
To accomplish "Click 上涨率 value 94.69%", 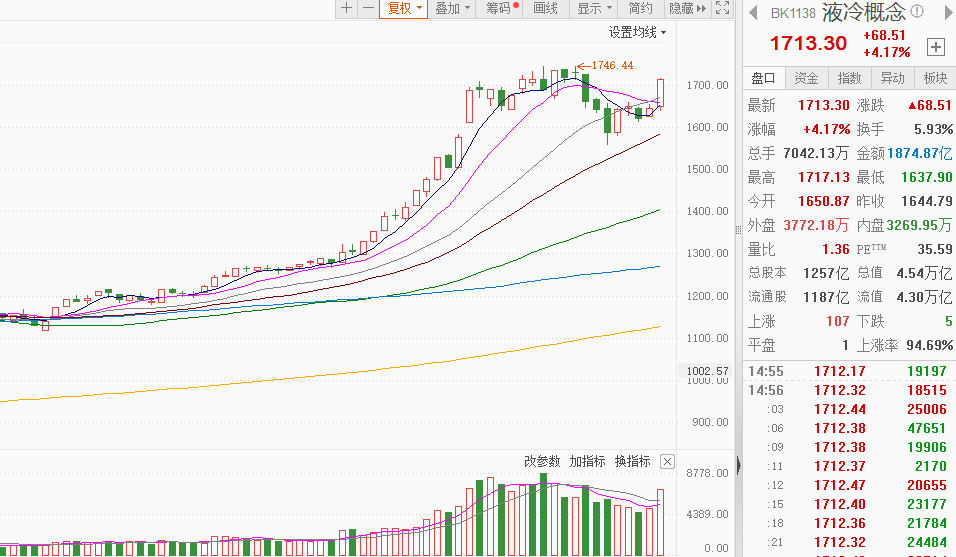I will click(929, 346).
